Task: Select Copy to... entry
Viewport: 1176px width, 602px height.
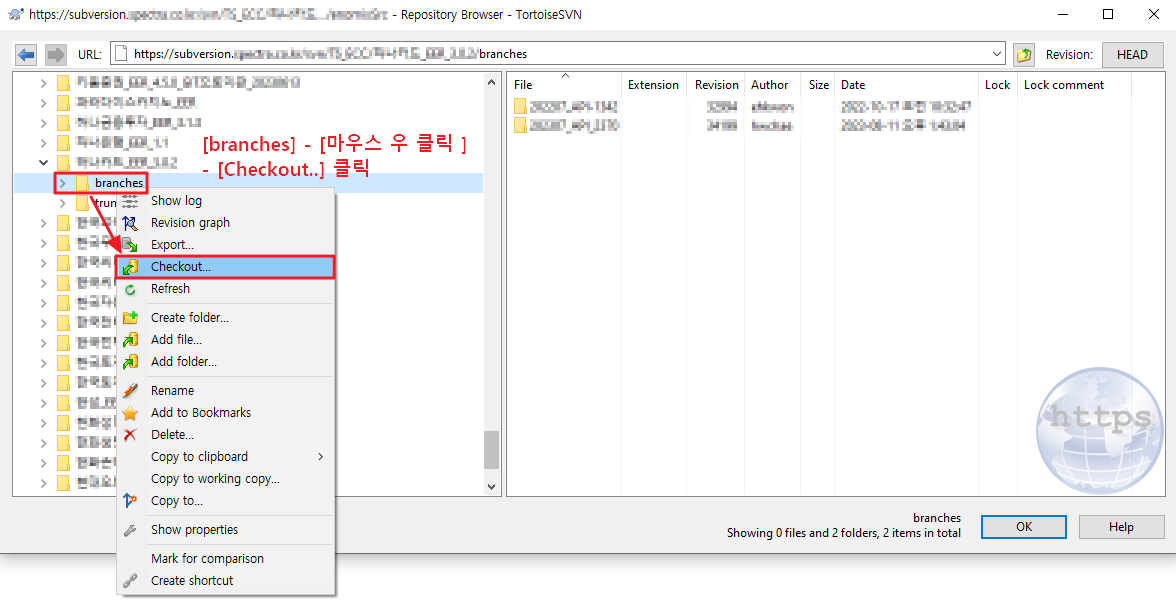Action: click(x=226, y=501)
